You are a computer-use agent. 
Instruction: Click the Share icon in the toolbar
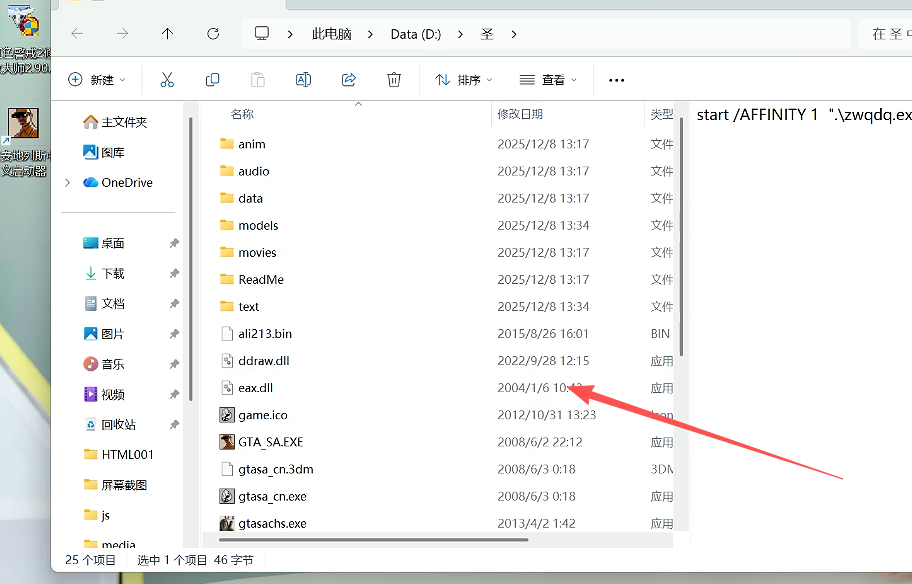click(348, 80)
